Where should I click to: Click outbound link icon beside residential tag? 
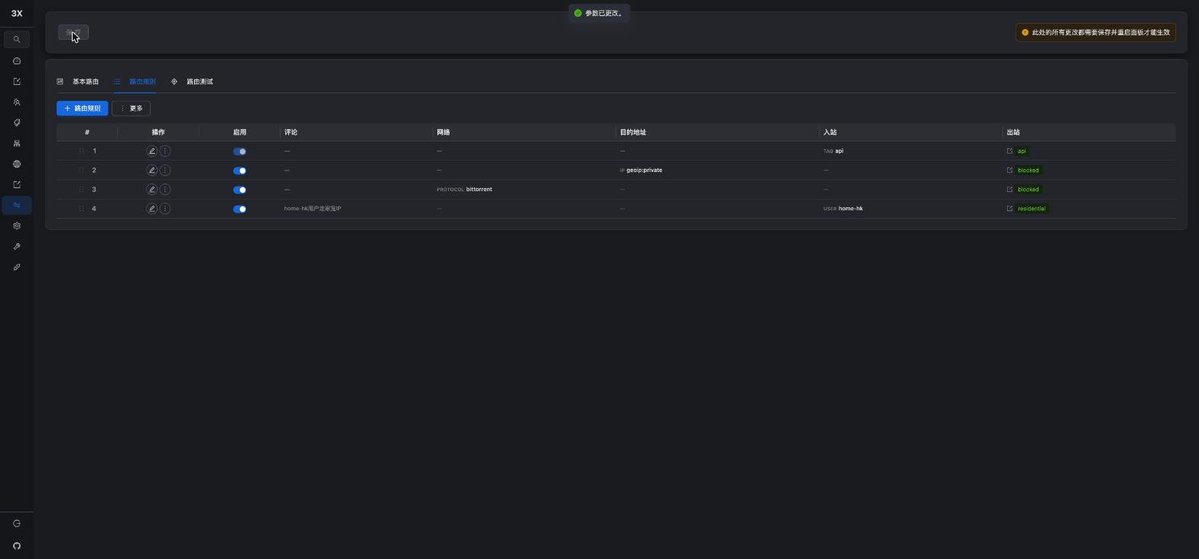tap(1010, 209)
